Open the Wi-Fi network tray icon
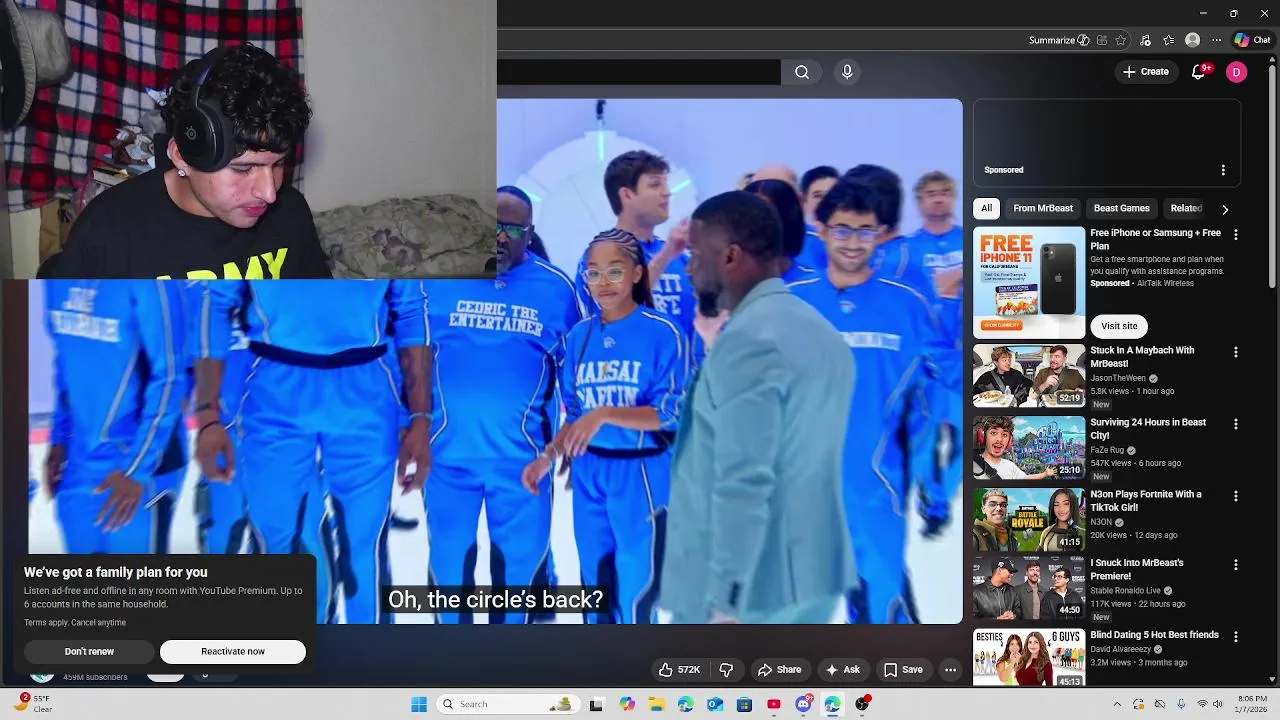This screenshot has width=1280, height=720. click(1202, 704)
